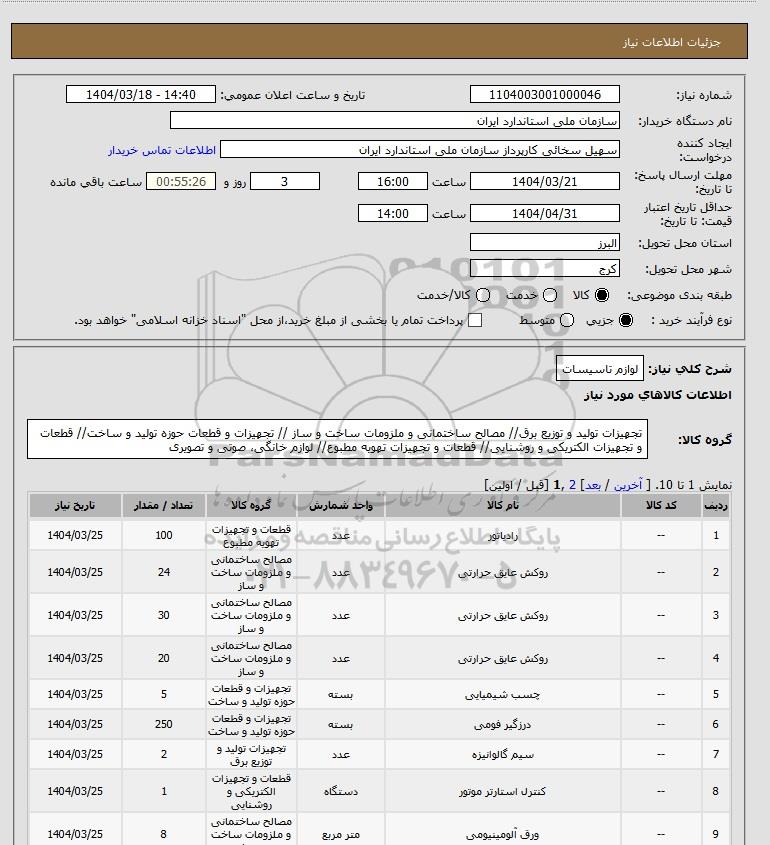Click the delivery province field البرز
770x845 pixels.
point(545,243)
